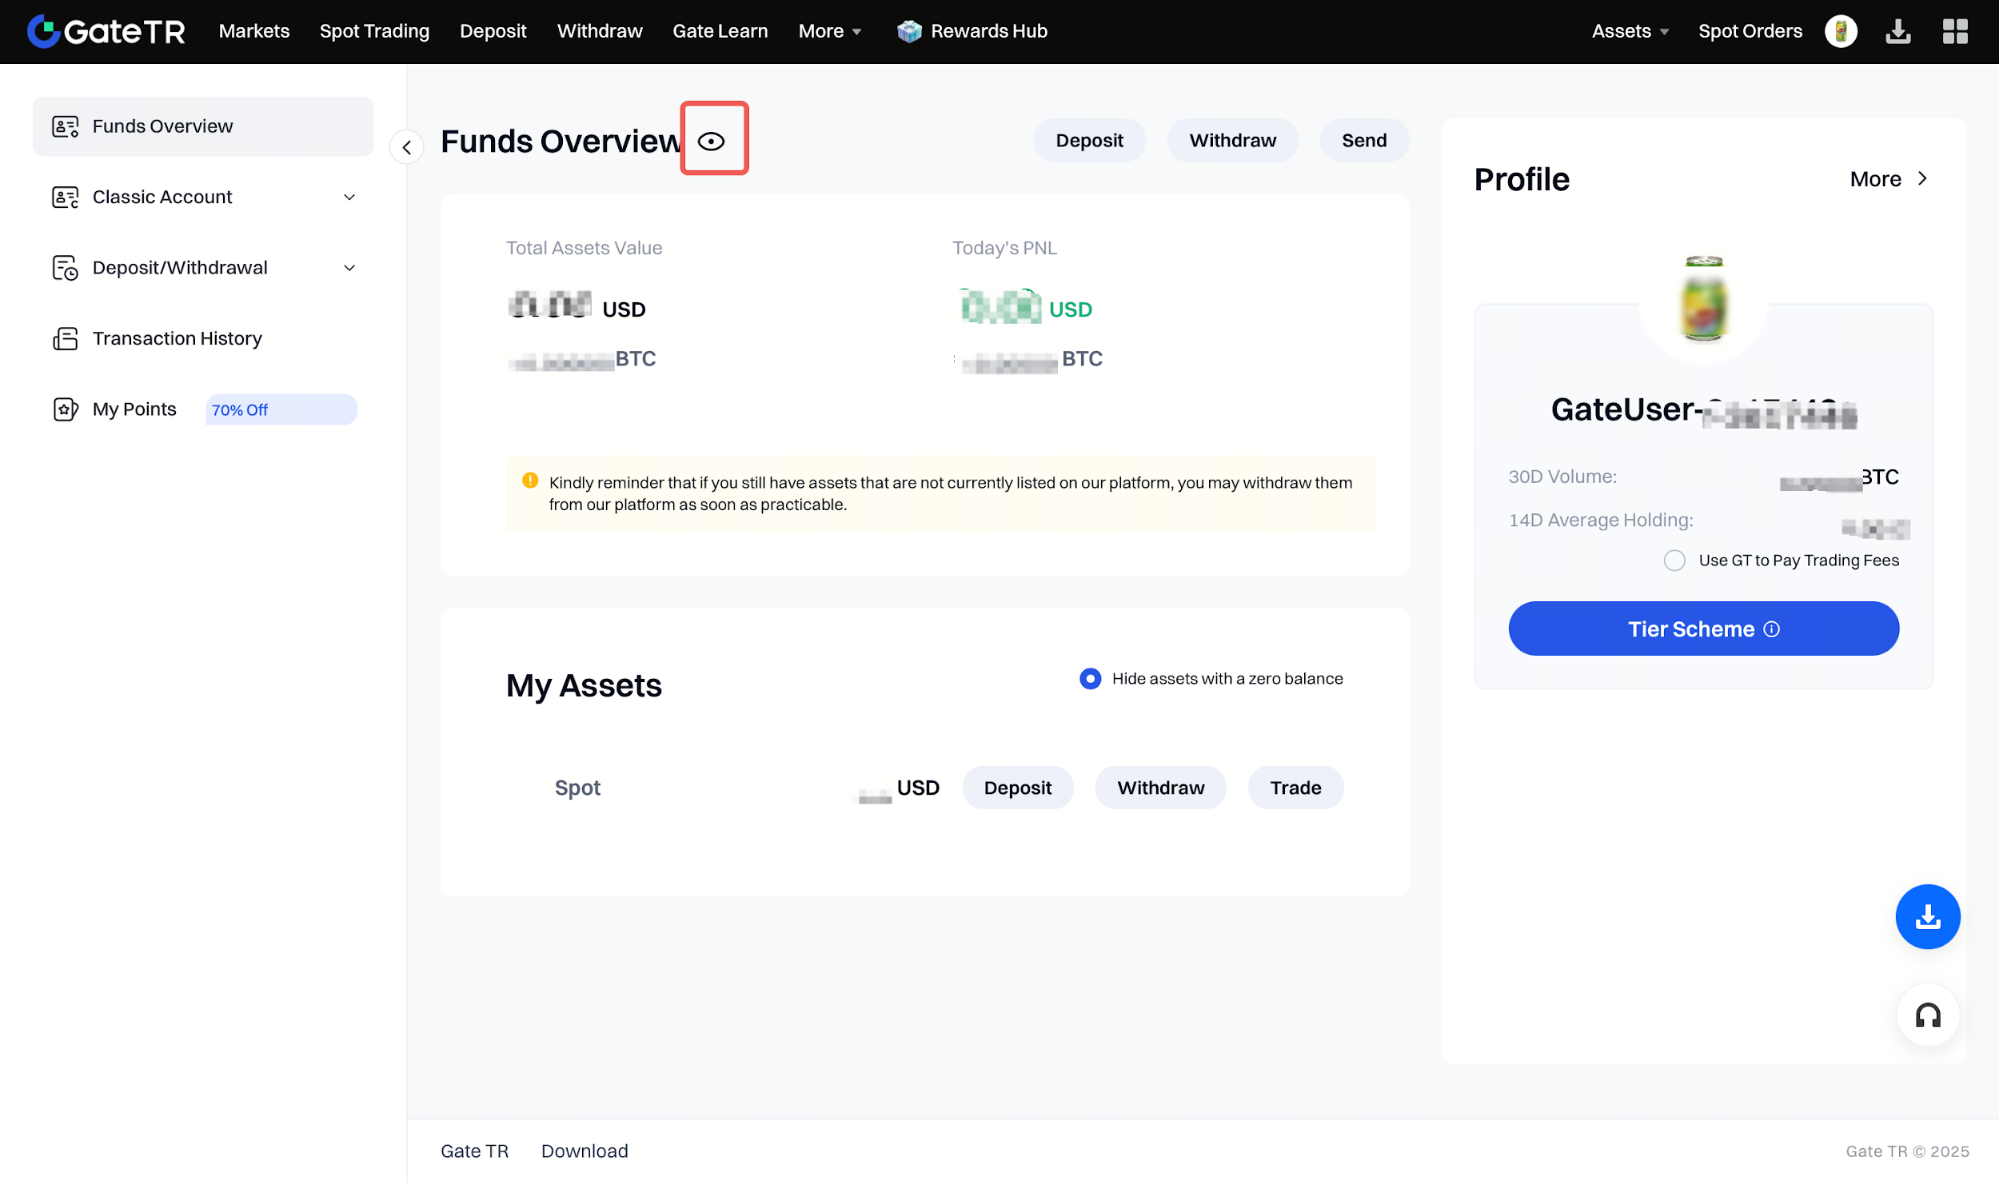Screen dimensions: 1999x1184
Task: Click the floating blue download button
Action: pos(1927,916)
